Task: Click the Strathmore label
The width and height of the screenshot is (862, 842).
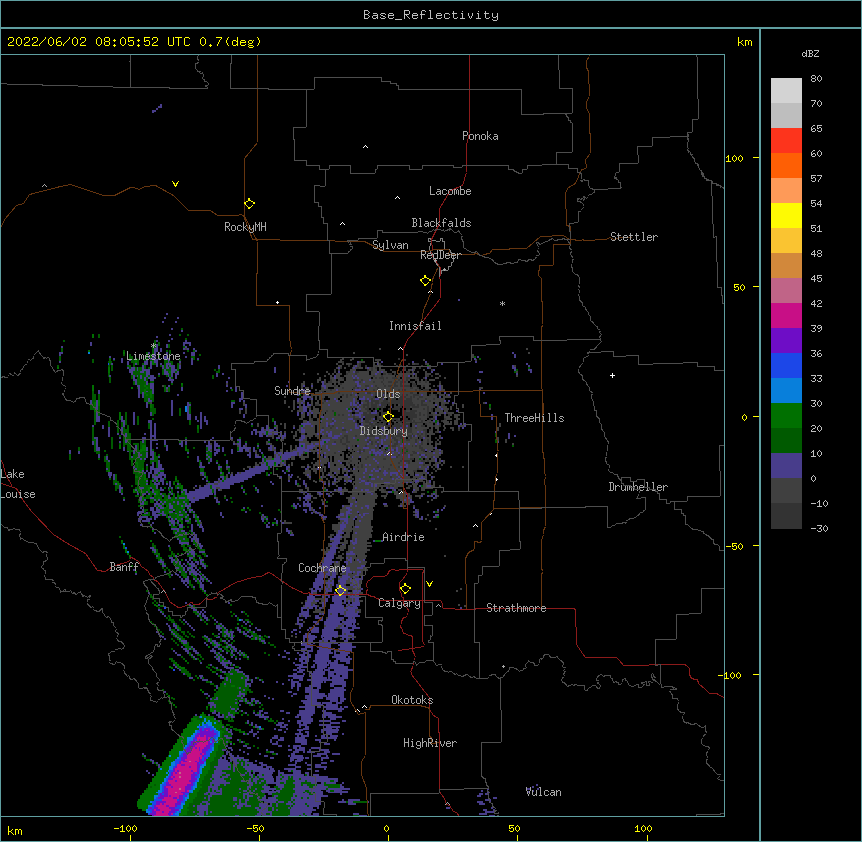Action: pos(516,608)
